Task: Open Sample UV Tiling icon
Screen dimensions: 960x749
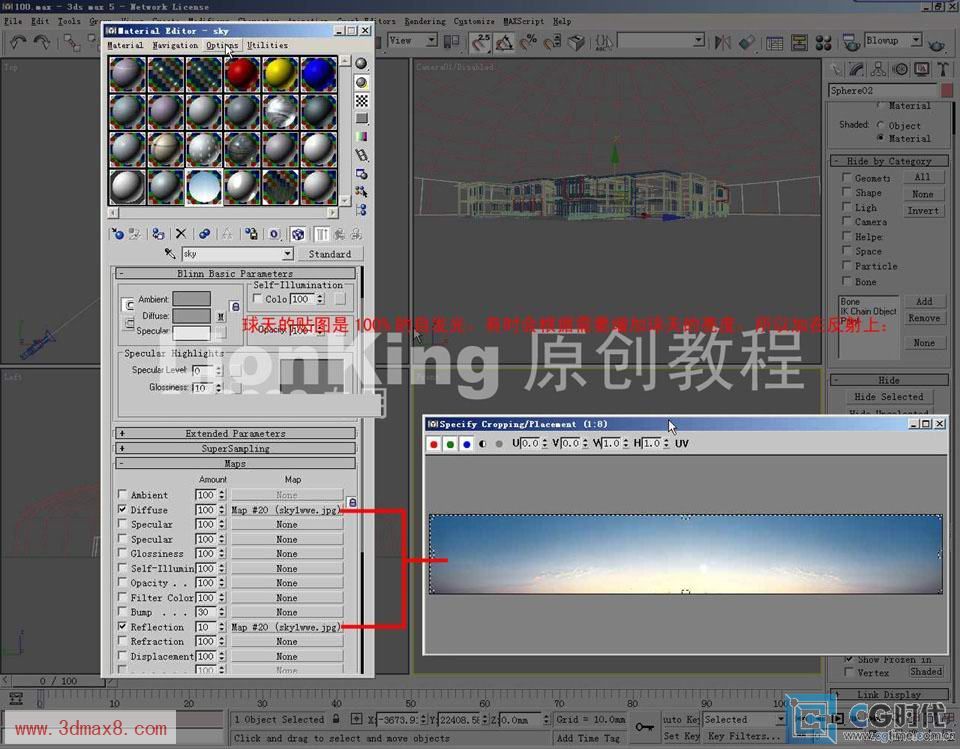Action: (x=361, y=118)
